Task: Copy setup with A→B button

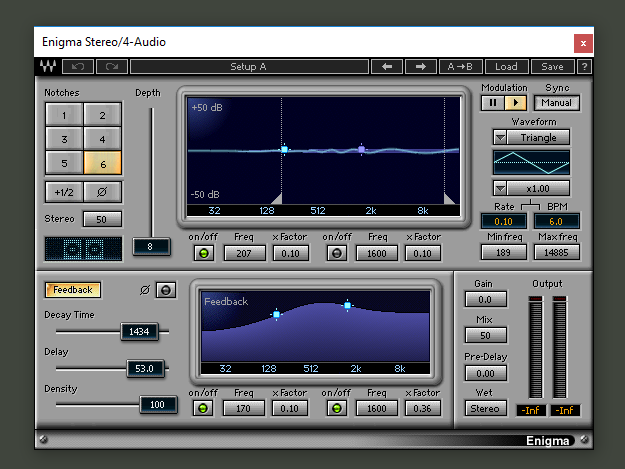Action: tap(460, 67)
